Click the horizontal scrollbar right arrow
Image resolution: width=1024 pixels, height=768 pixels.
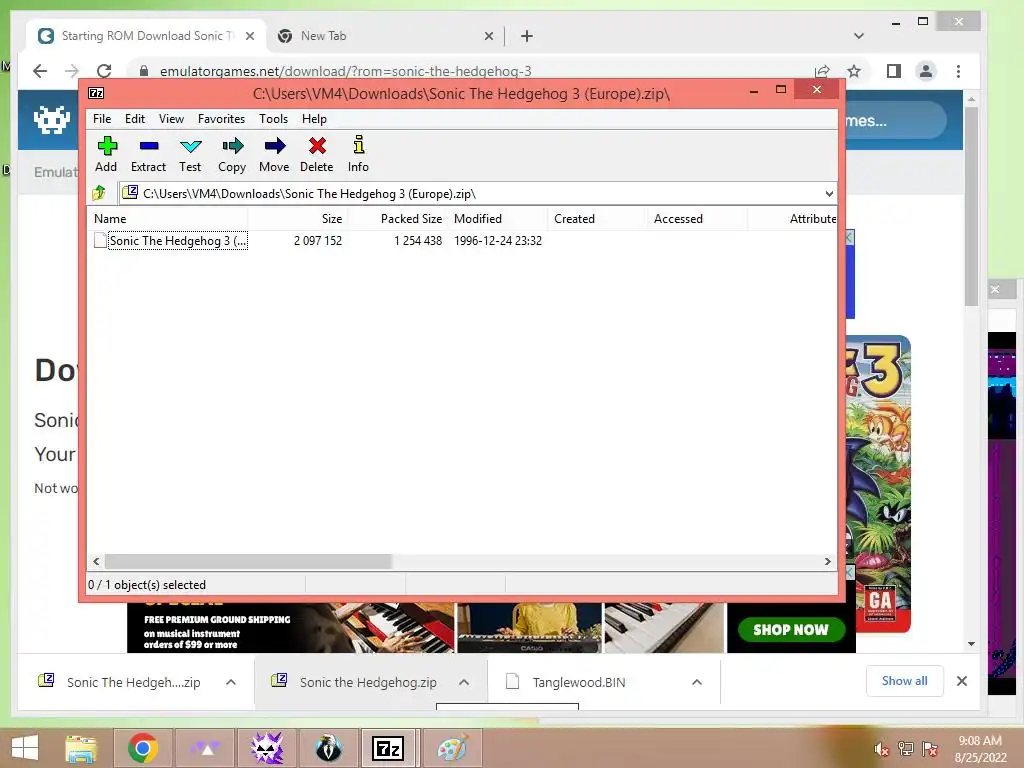[827, 562]
